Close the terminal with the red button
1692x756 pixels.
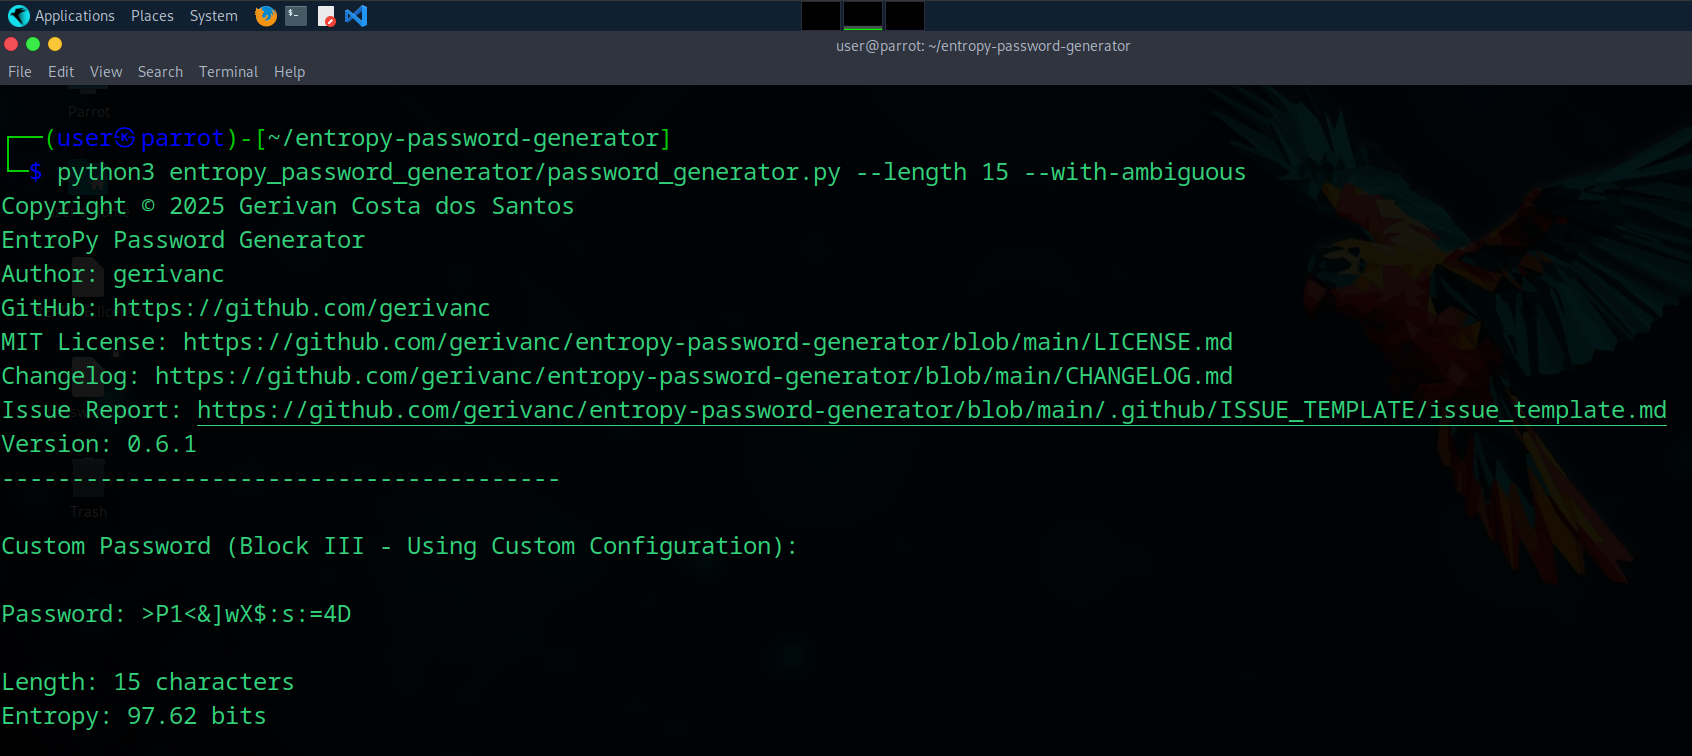point(12,44)
